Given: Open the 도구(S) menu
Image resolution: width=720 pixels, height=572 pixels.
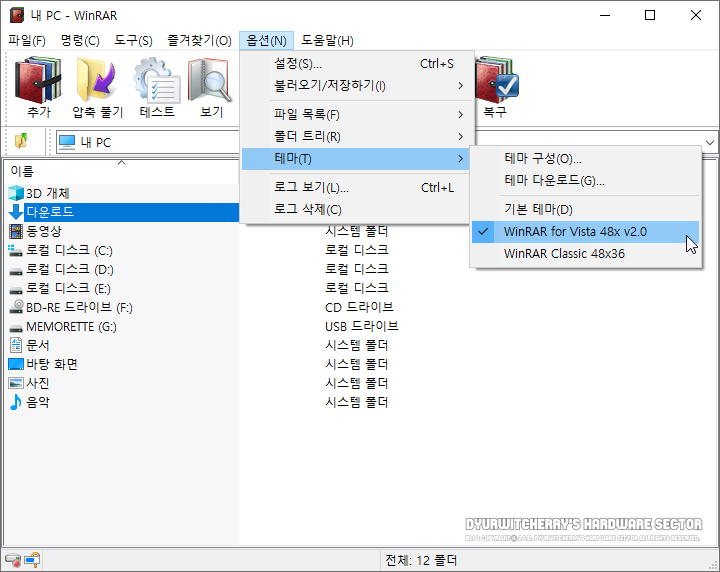Looking at the screenshot, I should click(133, 40).
